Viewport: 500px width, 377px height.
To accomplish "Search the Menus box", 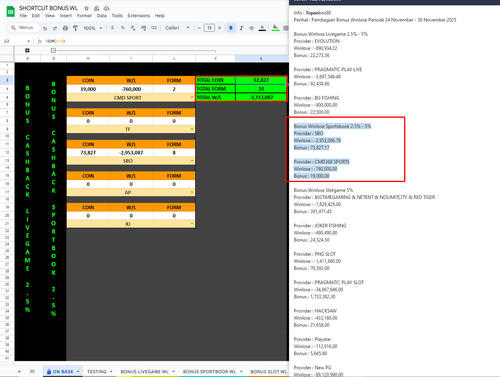I will pos(23,28).
